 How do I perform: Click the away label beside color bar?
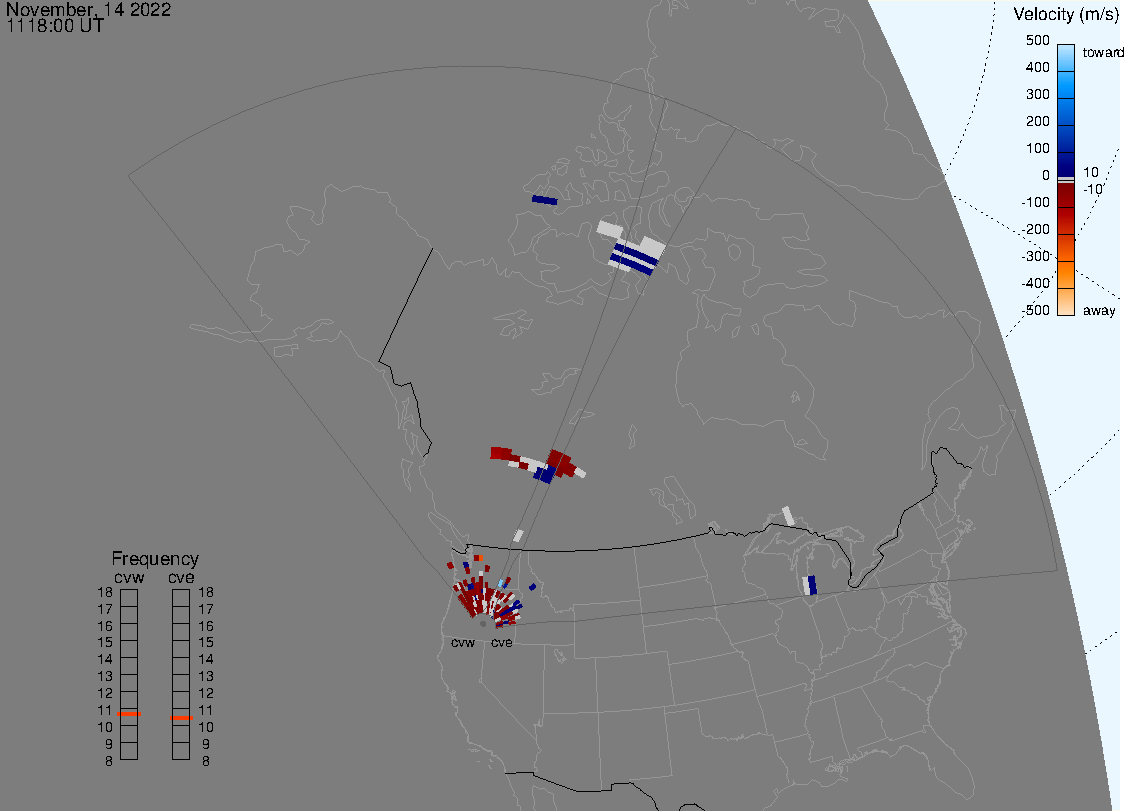1099,310
